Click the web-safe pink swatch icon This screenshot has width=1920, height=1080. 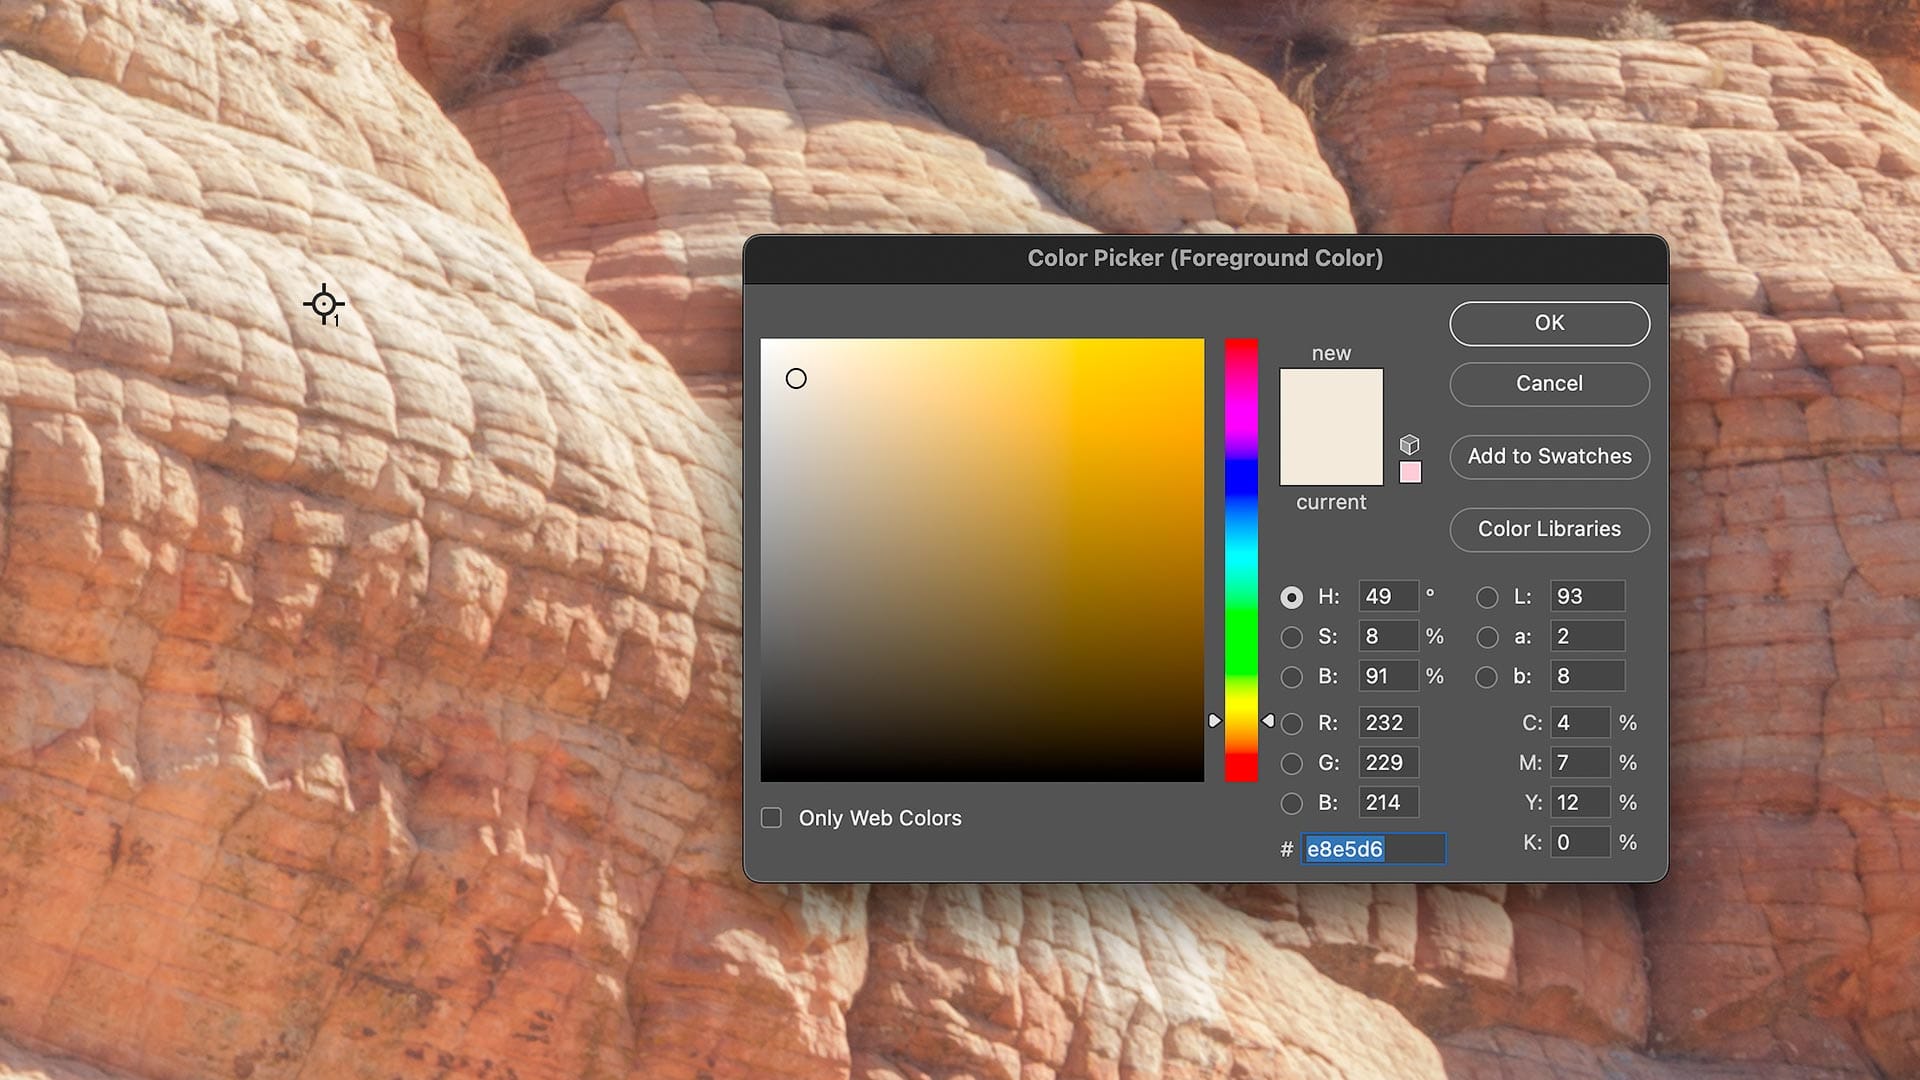coord(1409,471)
